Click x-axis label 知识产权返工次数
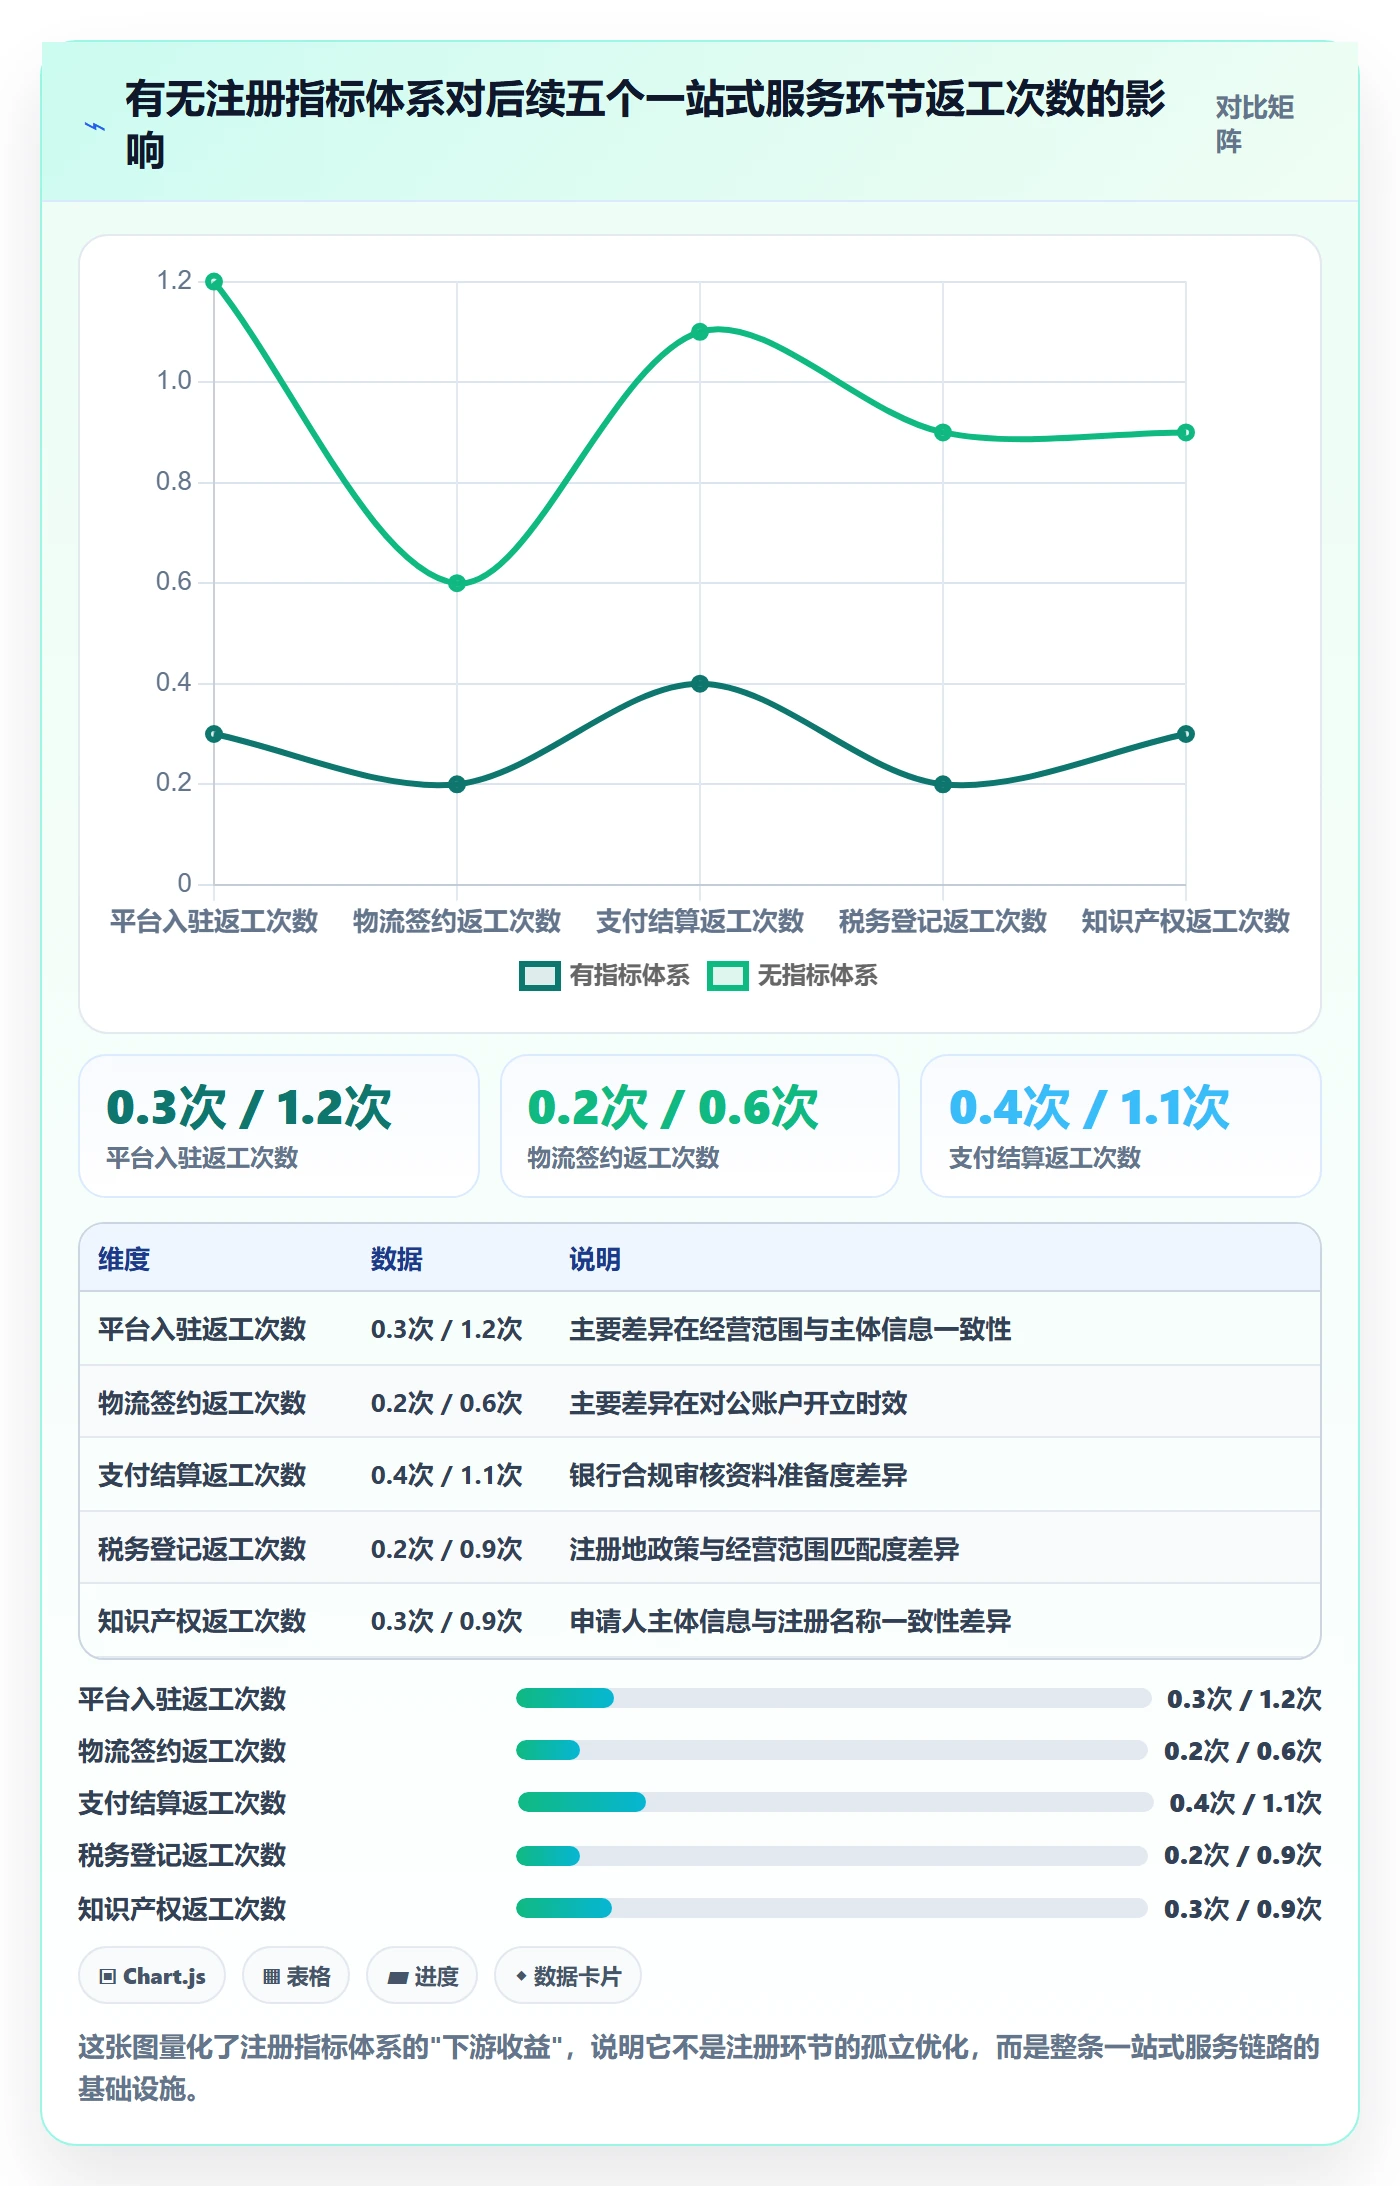Viewport: 1400px width, 2186px height. coord(1186,921)
